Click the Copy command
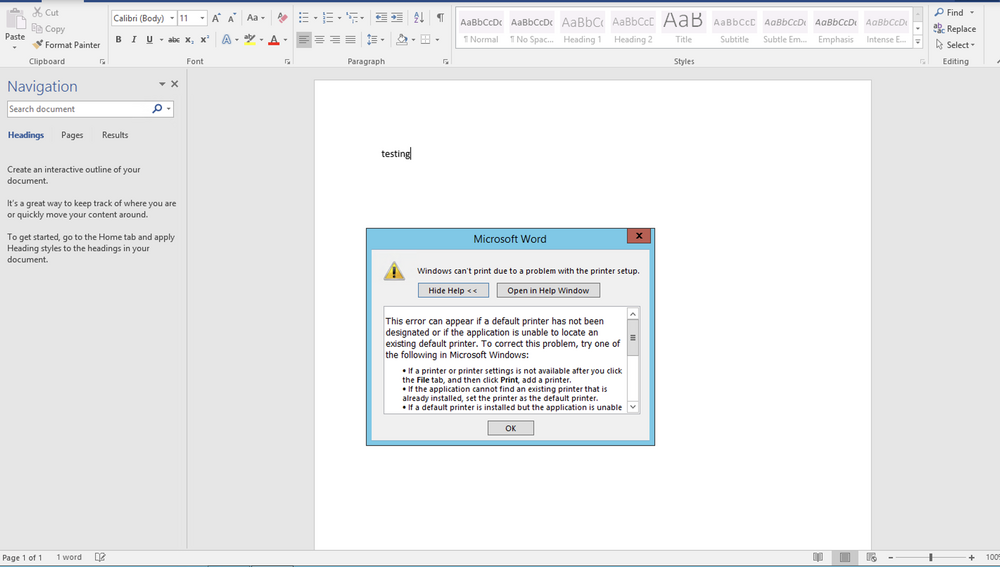 point(48,29)
